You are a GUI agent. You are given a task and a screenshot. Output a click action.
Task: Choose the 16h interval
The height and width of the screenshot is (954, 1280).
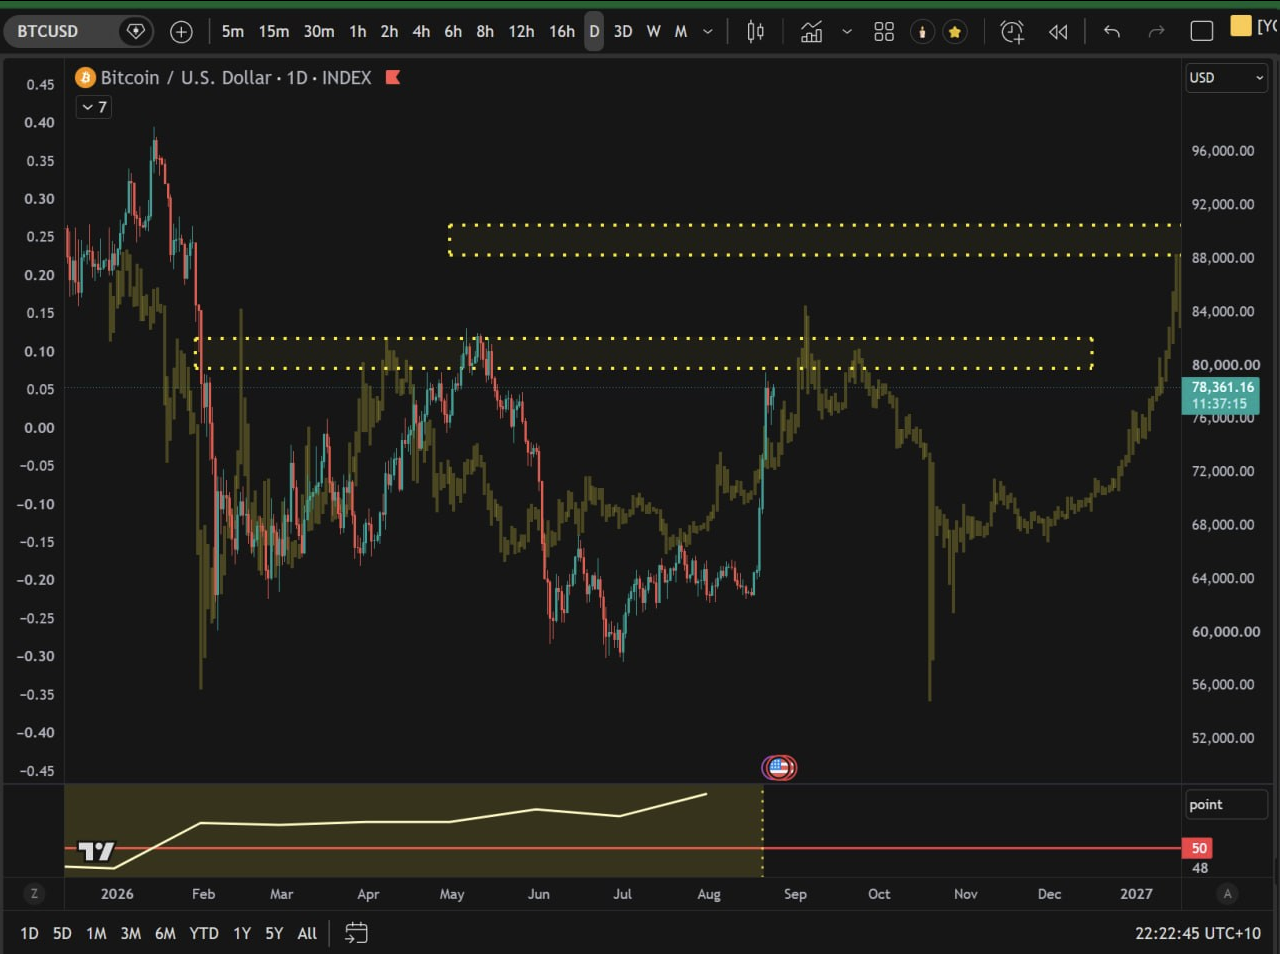[x=562, y=32]
